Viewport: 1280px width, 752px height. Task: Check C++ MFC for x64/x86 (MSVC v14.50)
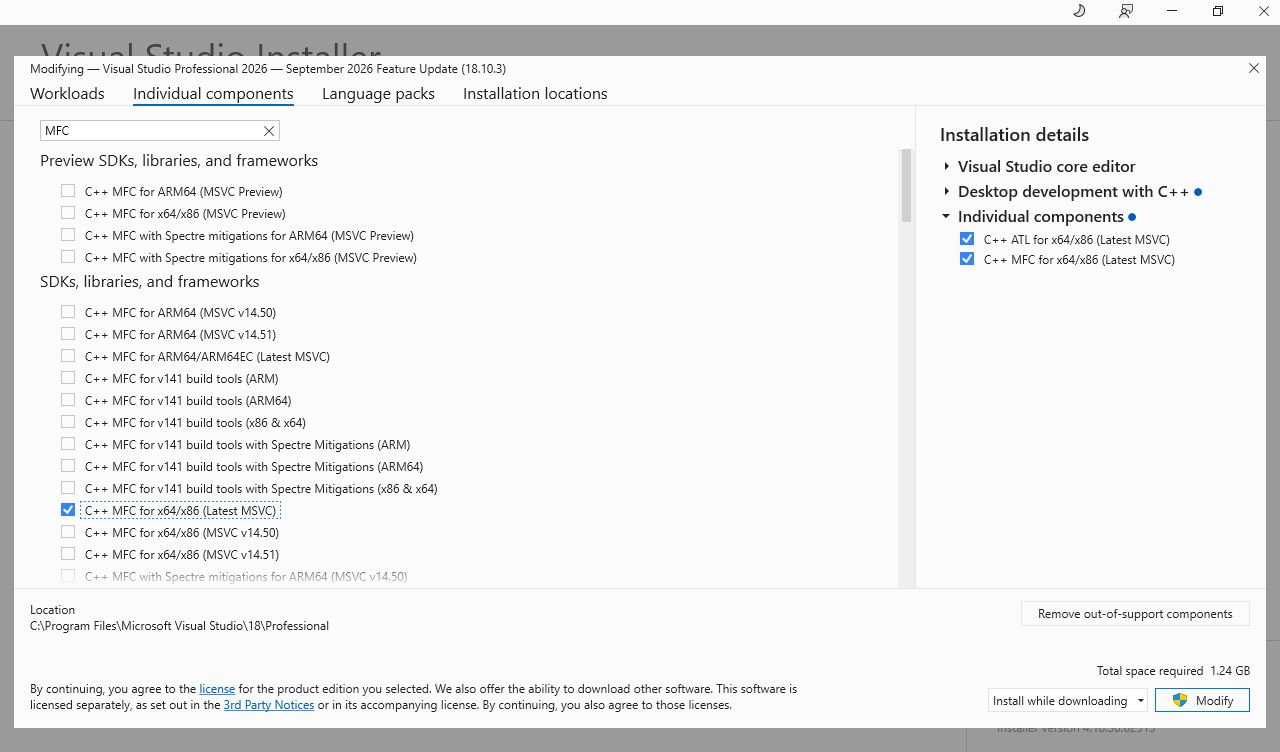click(68, 532)
